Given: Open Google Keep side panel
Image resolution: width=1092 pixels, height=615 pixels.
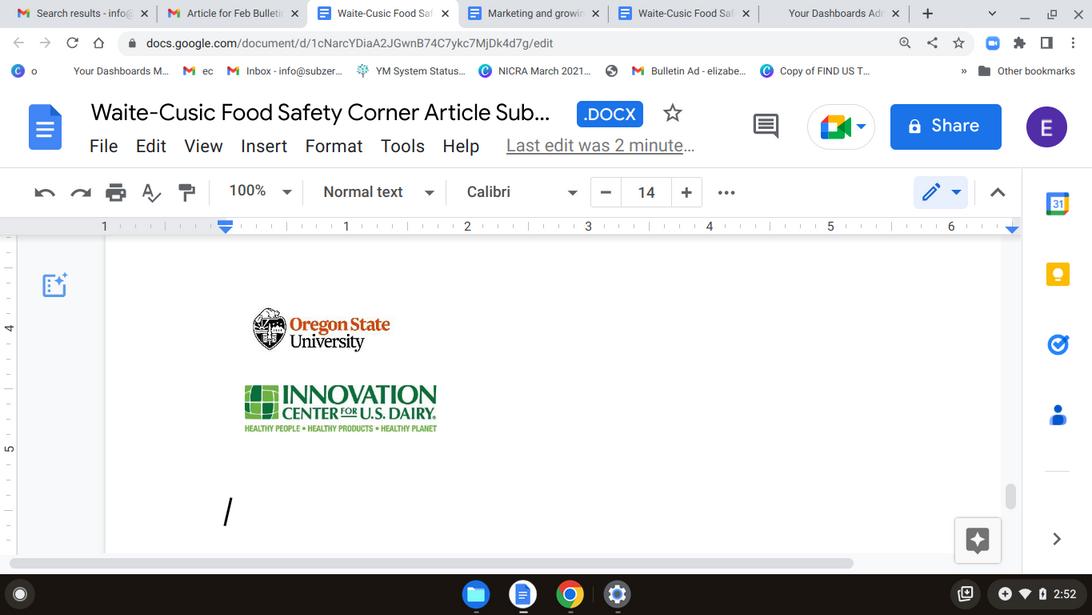Looking at the screenshot, I should click(1057, 274).
